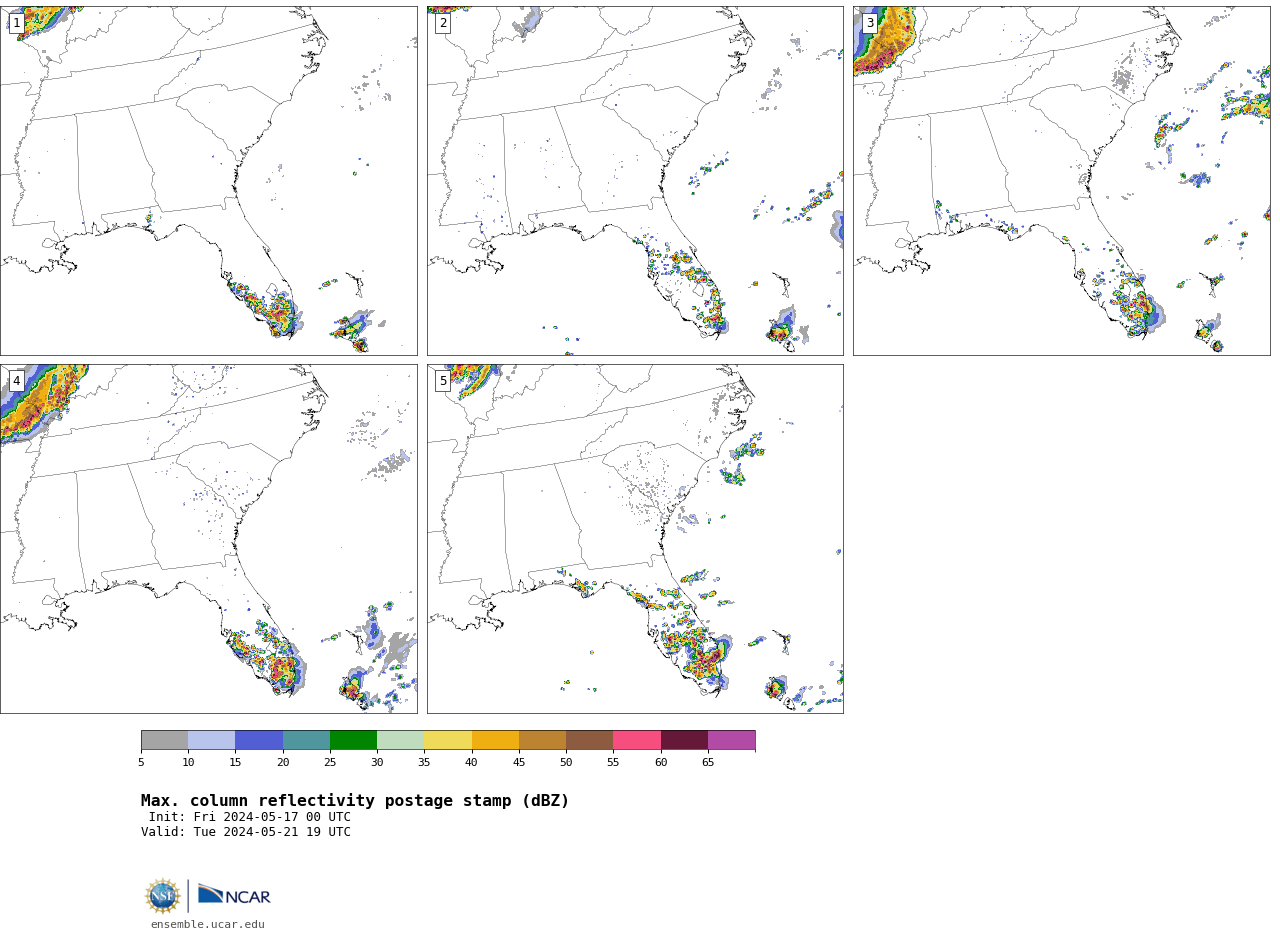Click the NCAR logo
Viewport: 1280px width, 936px height.
(x=234, y=896)
